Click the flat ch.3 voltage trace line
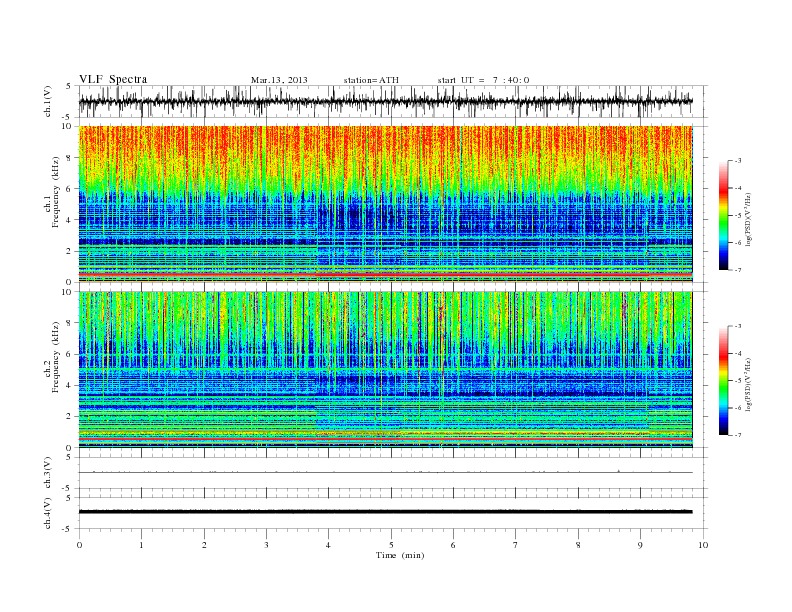Screen dimensions: 792x612 385,472
